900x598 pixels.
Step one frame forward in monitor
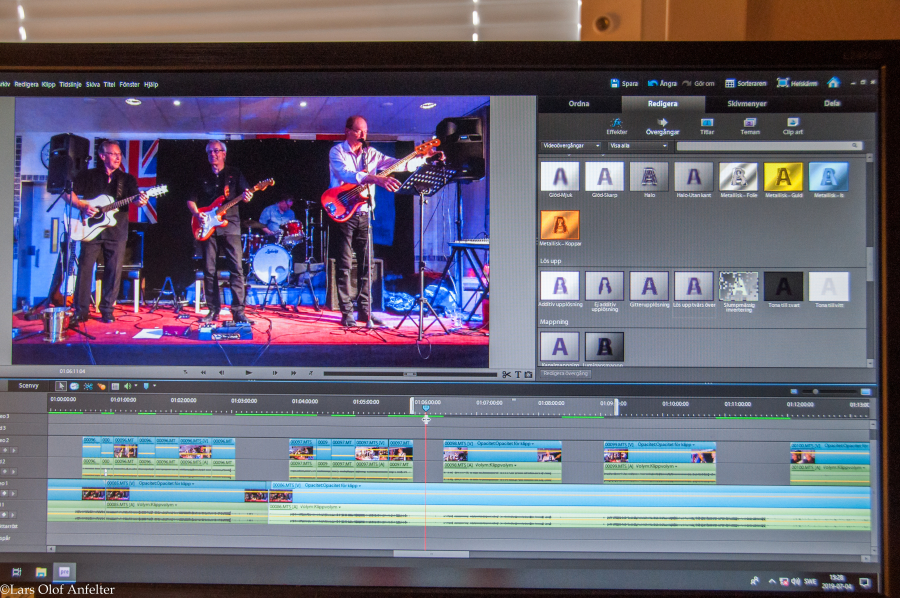[275, 372]
